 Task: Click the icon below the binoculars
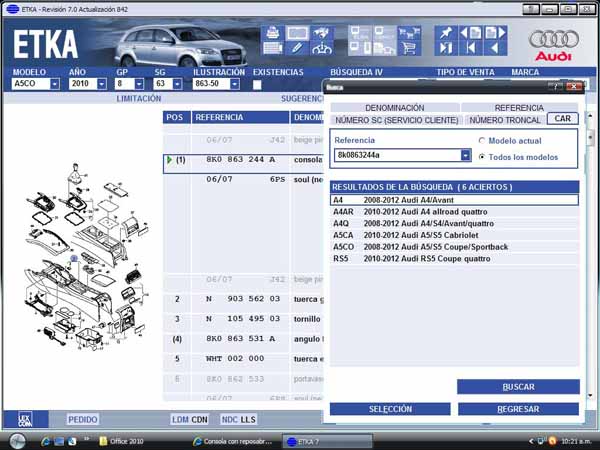(x=321, y=48)
